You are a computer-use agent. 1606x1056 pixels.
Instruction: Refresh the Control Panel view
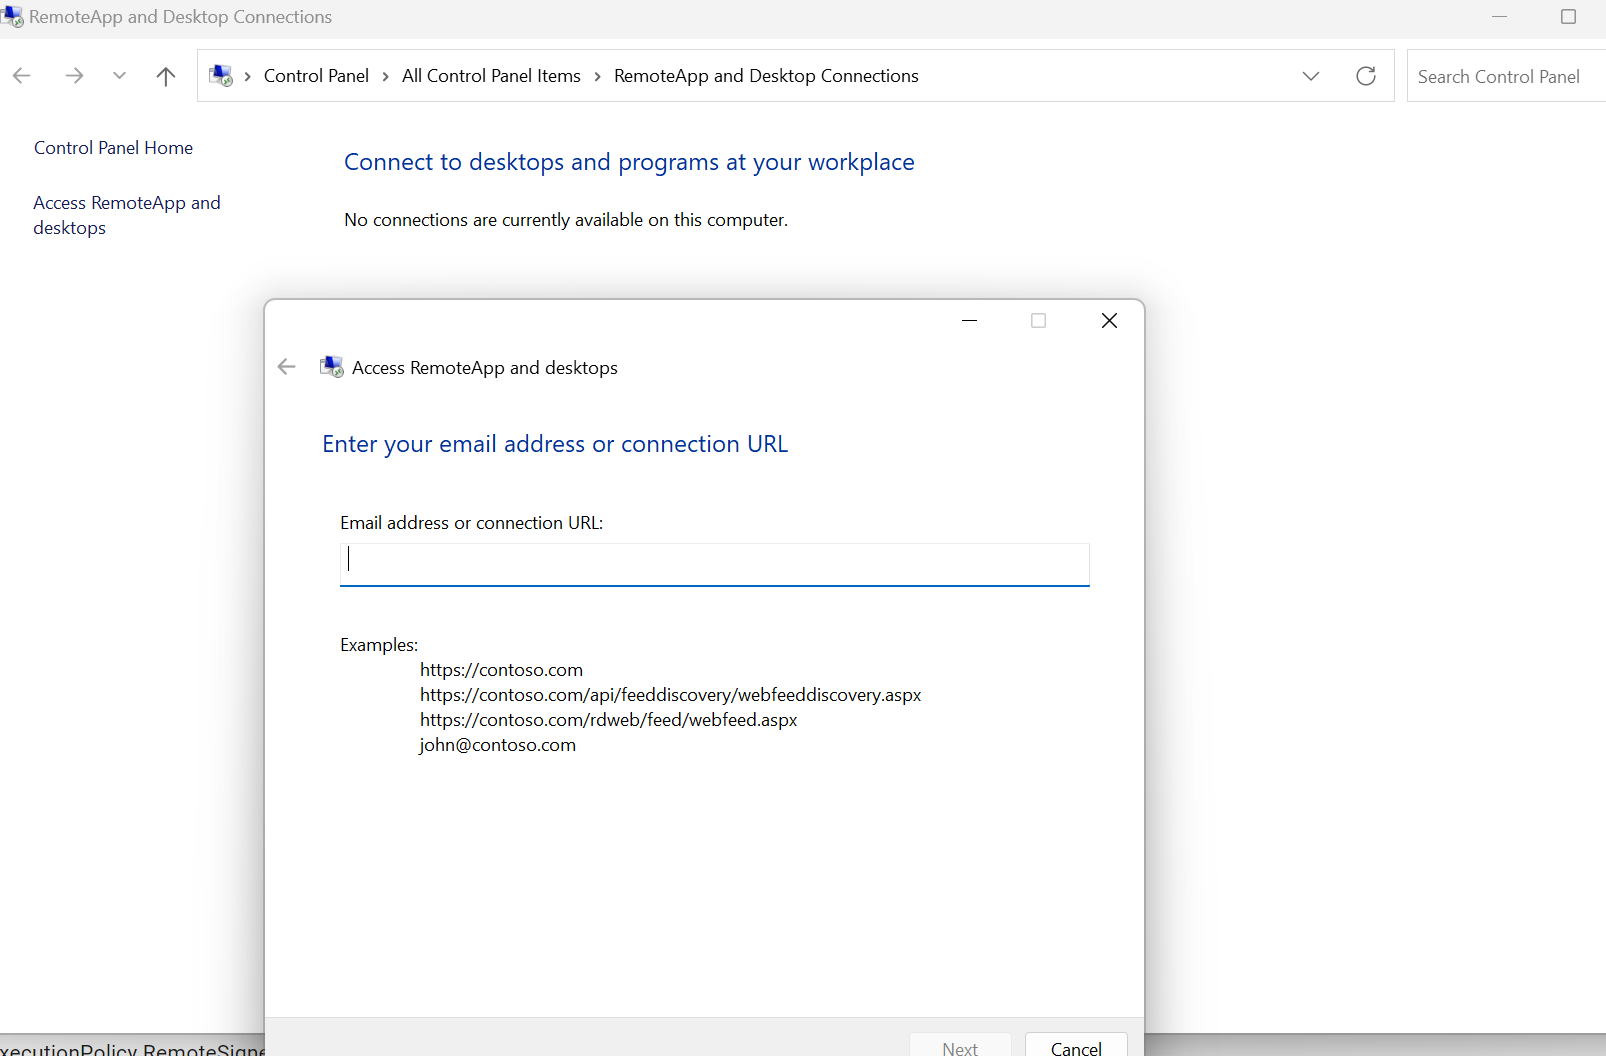(1366, 76)
